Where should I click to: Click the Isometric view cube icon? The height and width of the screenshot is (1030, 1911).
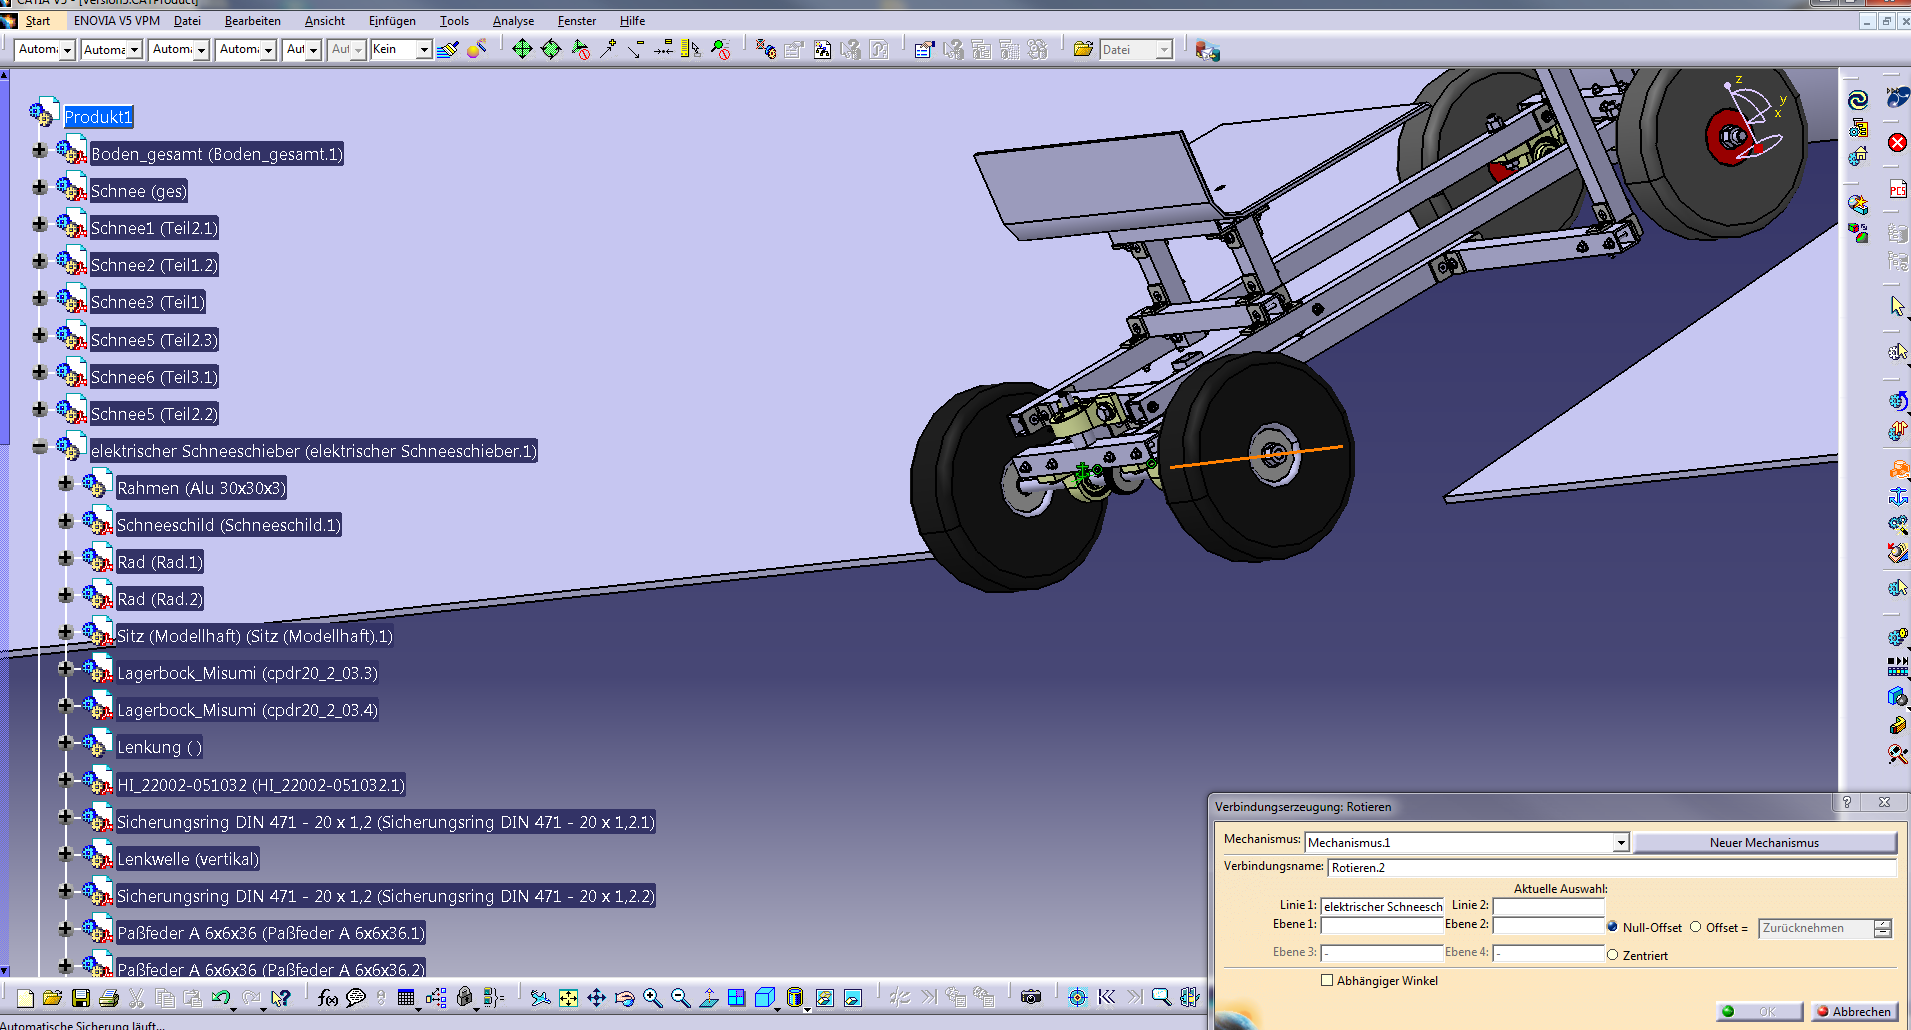[x=765, y=998]
